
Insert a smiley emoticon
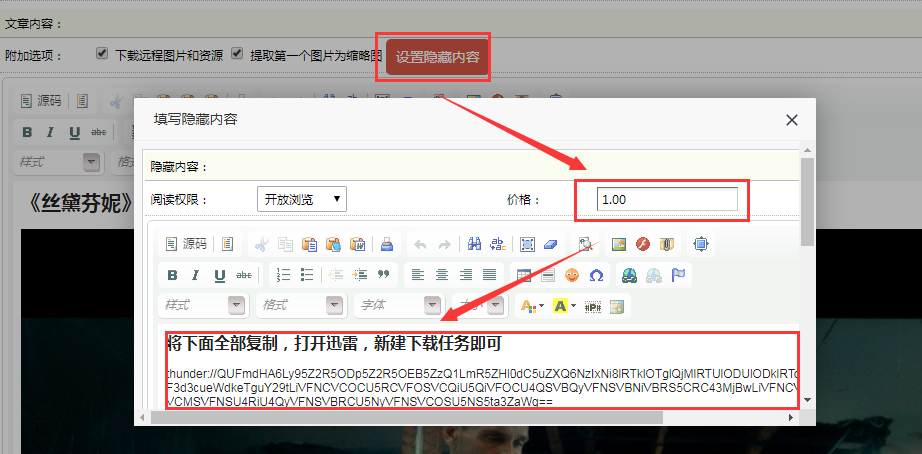pyautogui.click(x=572, y=275)
